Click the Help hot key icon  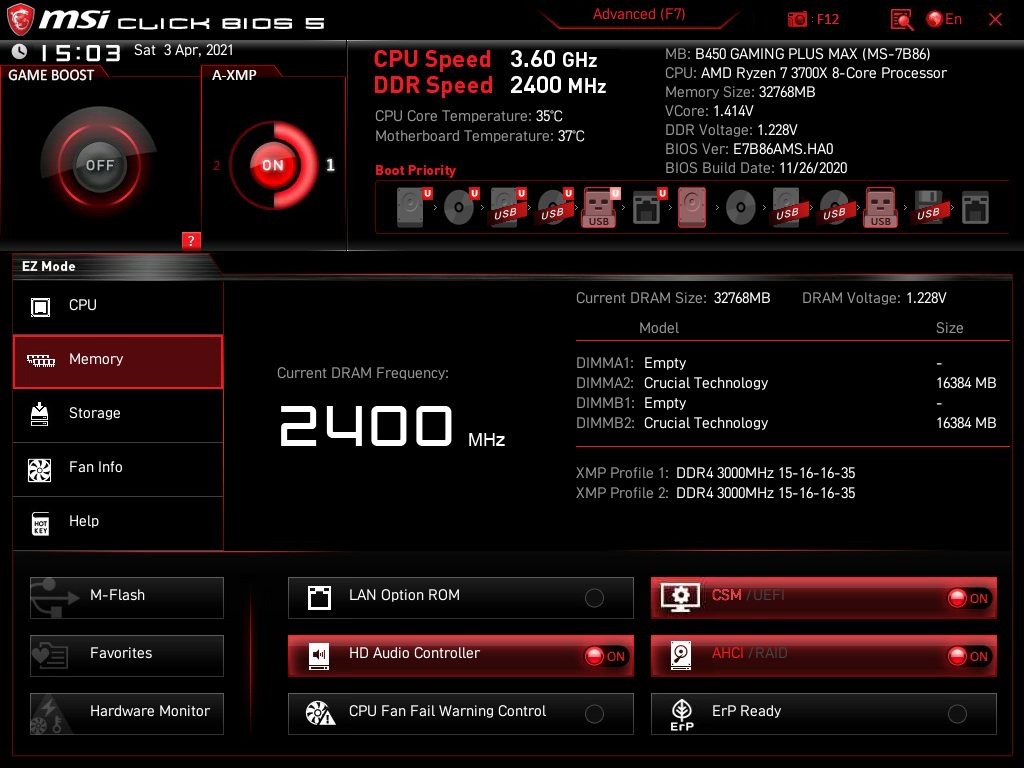click(x=40, y=523)
